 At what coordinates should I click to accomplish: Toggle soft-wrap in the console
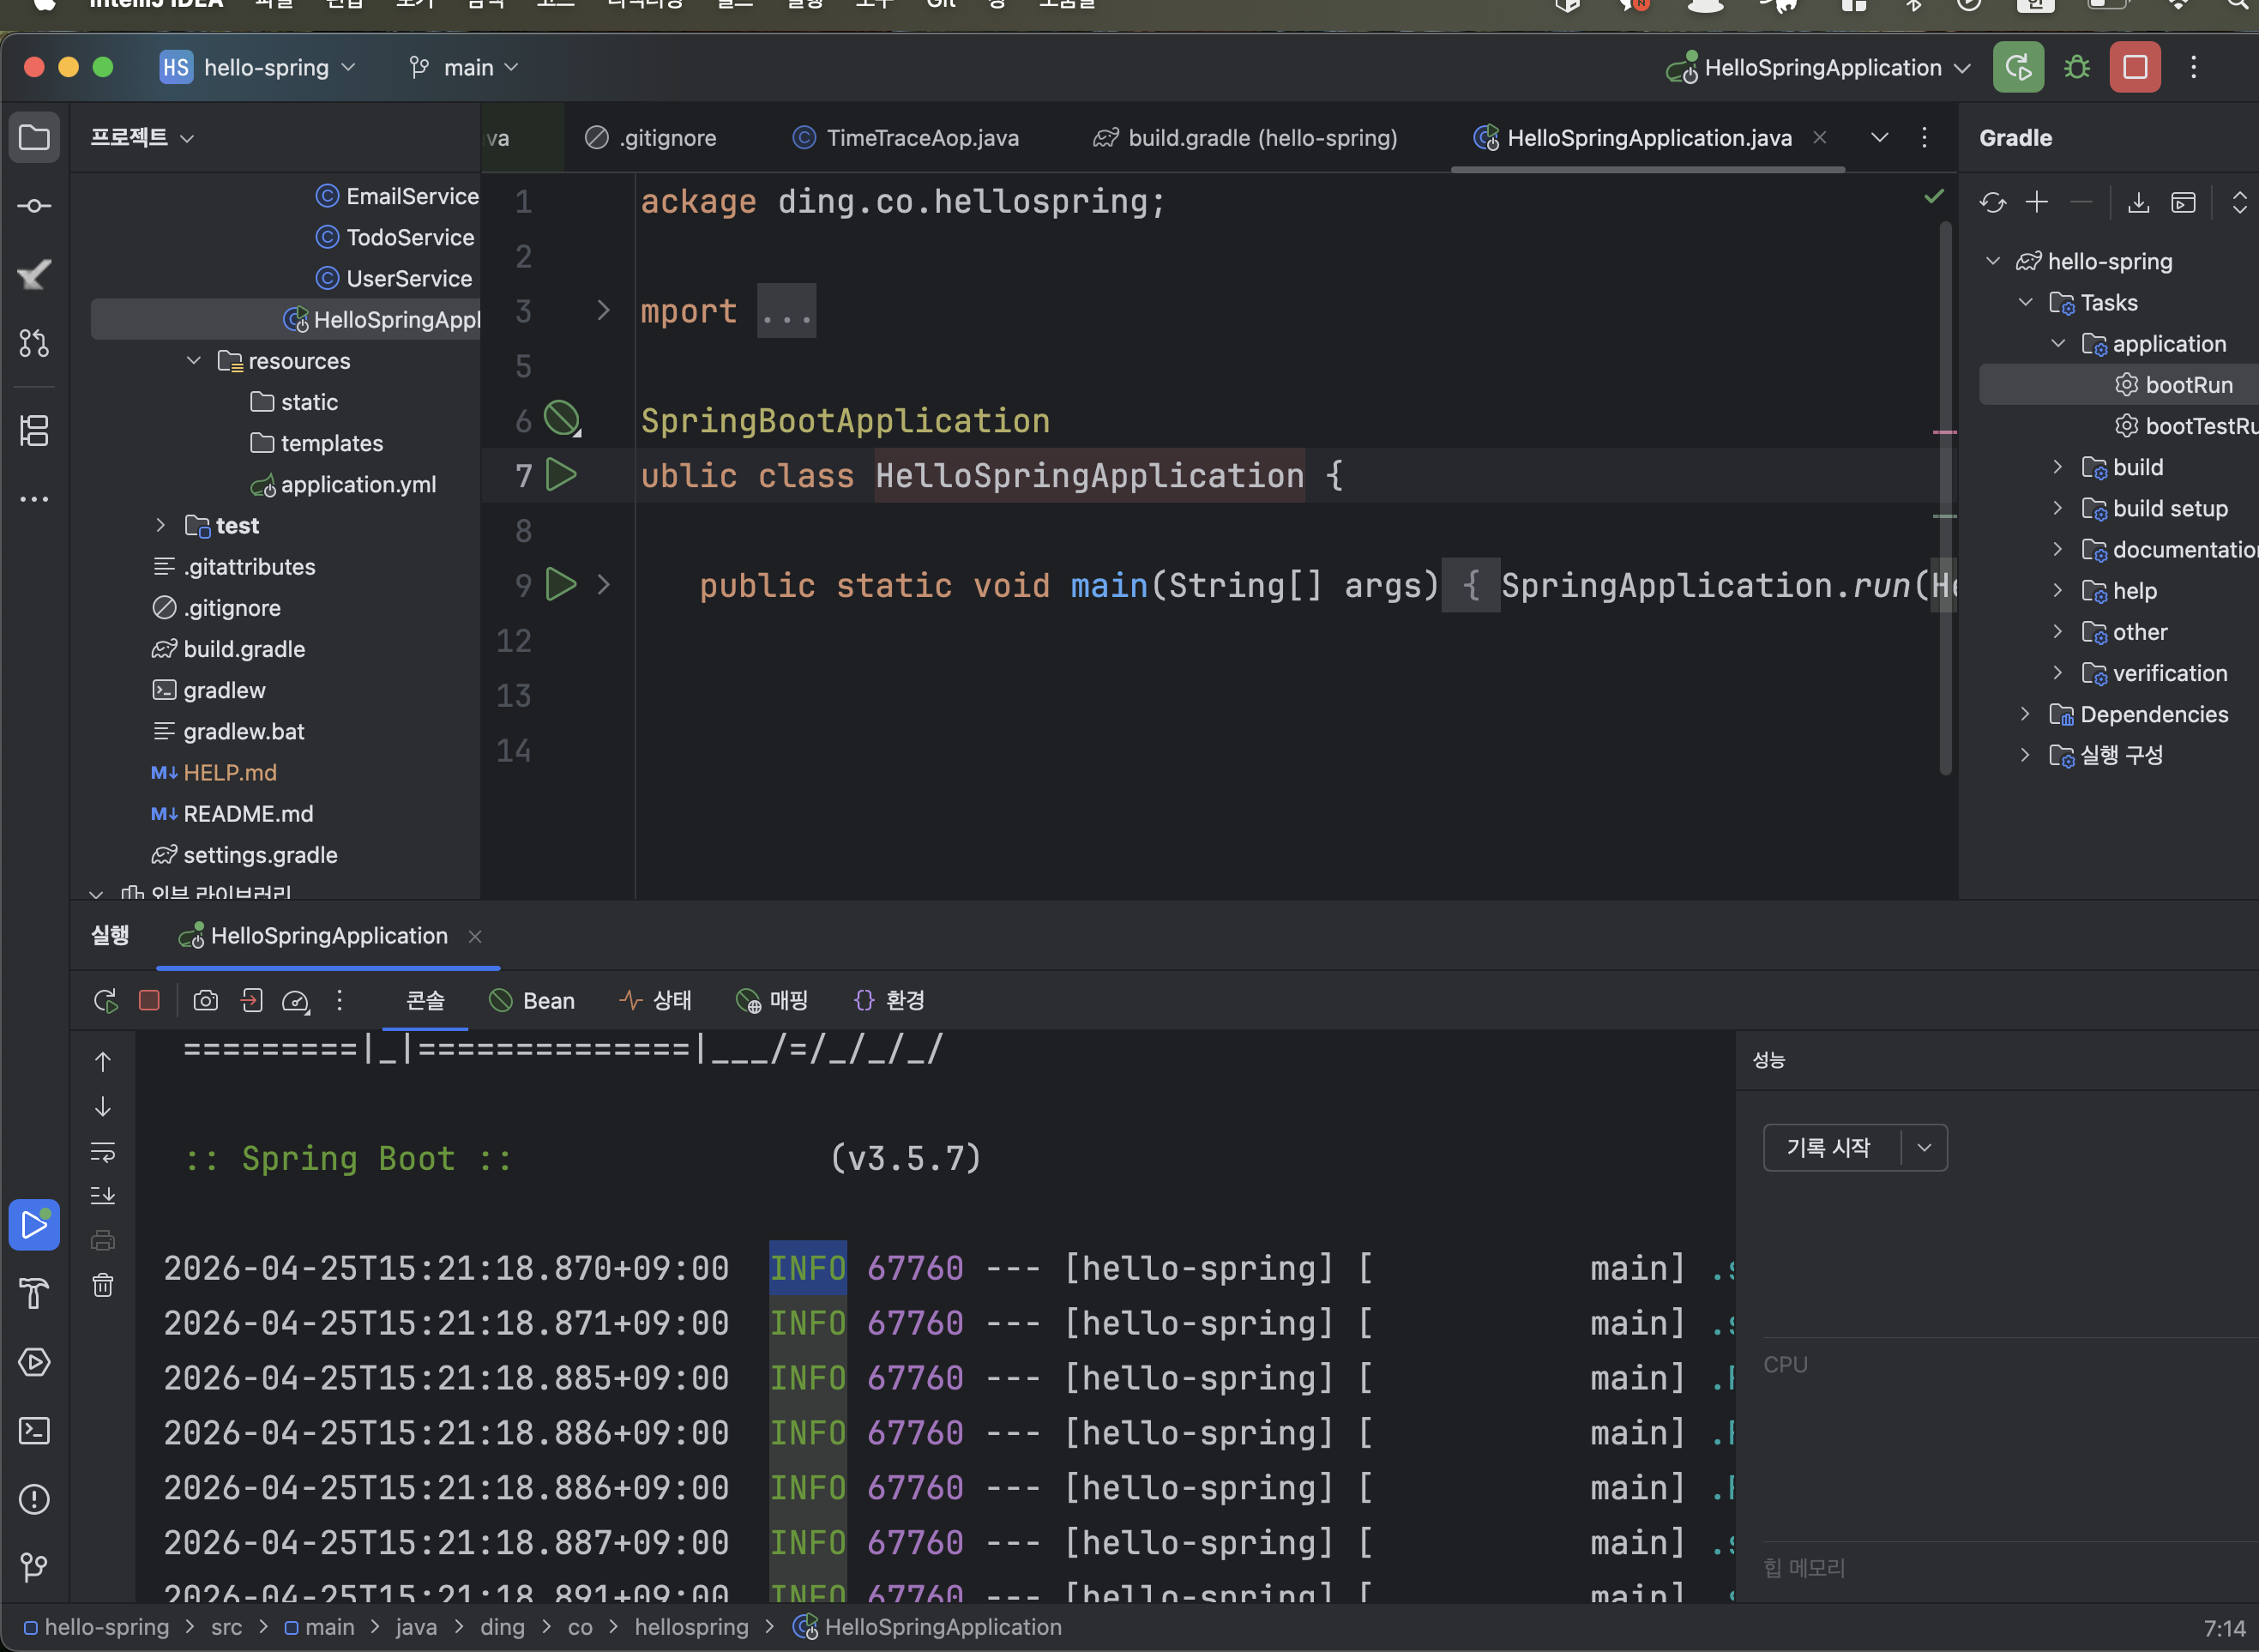coord(103,1151)
